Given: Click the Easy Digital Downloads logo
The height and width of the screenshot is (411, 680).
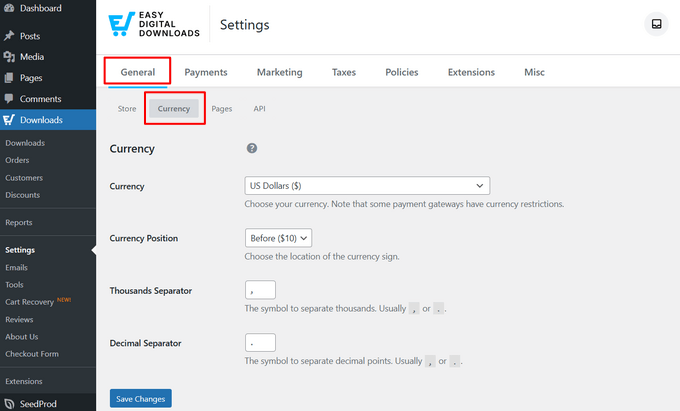Looking at the screenshot, I should [x=154, y=25].
